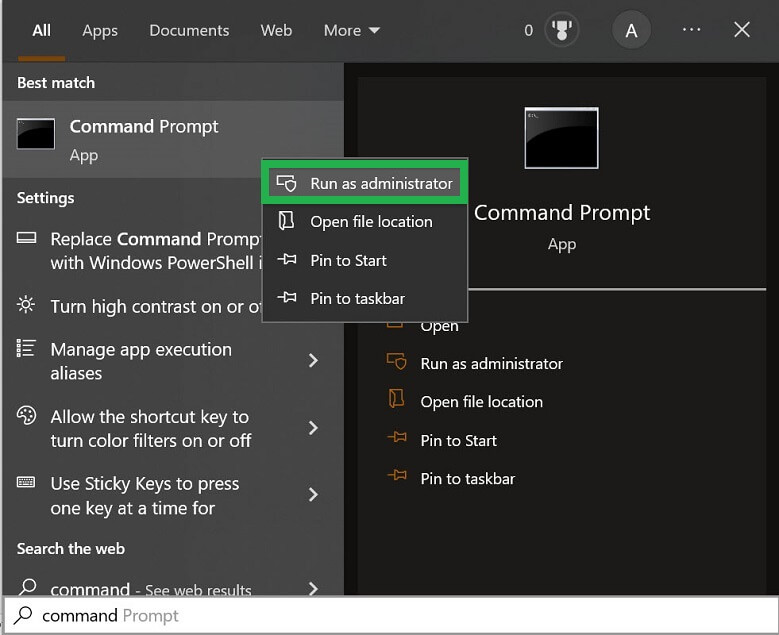The width and height of the screenshot is (779, 635).
Task: Click the keyboard icon beside Sticky Keys setting
Action: (x=26, y=482)
